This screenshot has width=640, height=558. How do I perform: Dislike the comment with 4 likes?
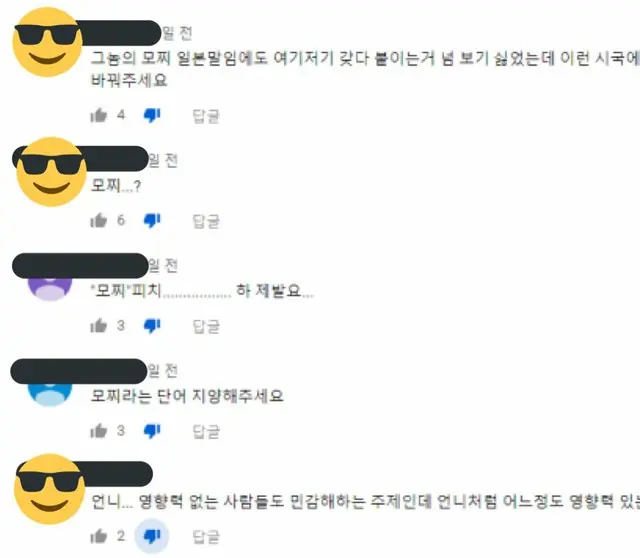(152, 116)
